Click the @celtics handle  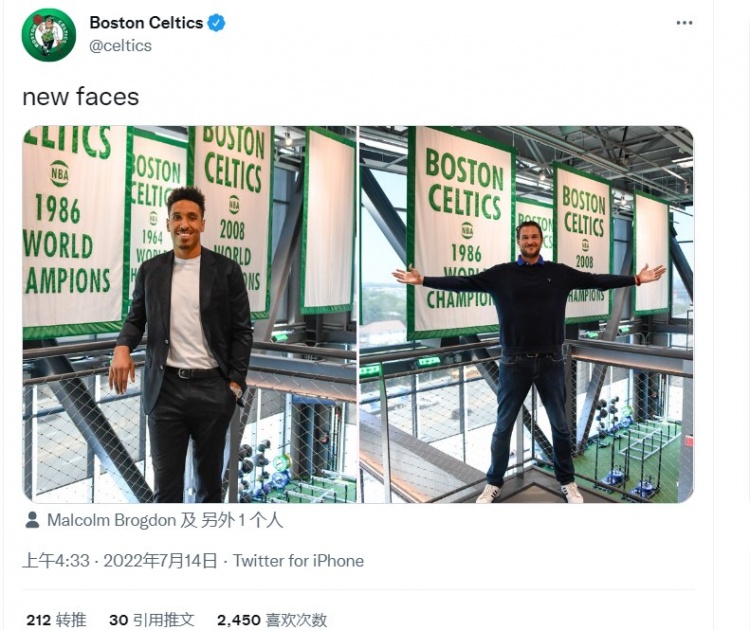[120, 46]
